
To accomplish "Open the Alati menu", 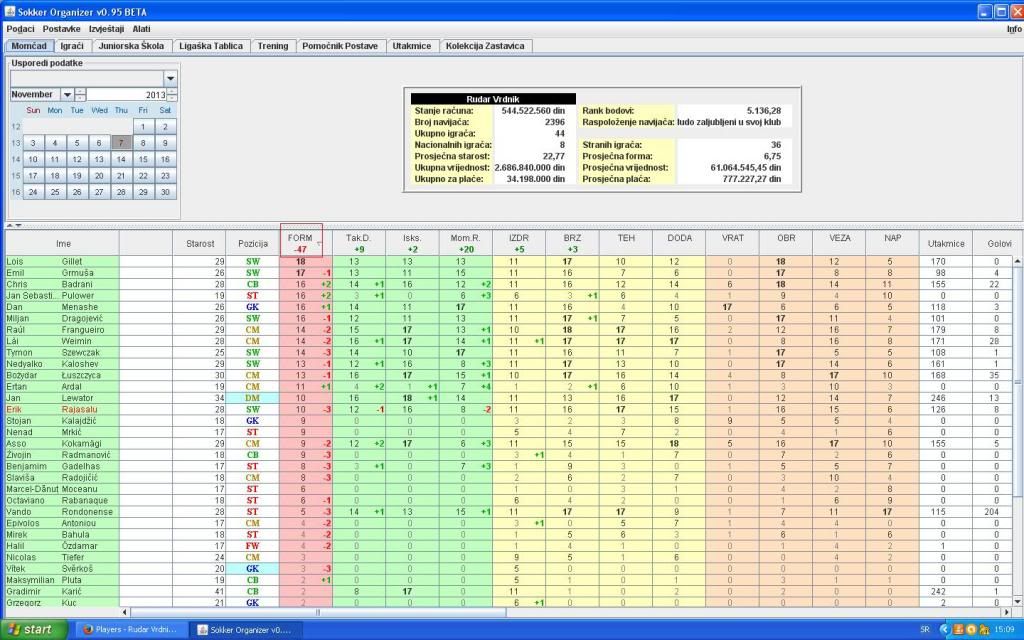I will coord(142,29).
